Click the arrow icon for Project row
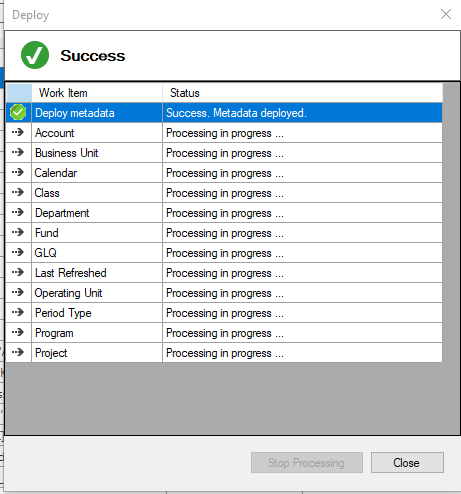 pyautogui.click(x=18, y=352)
